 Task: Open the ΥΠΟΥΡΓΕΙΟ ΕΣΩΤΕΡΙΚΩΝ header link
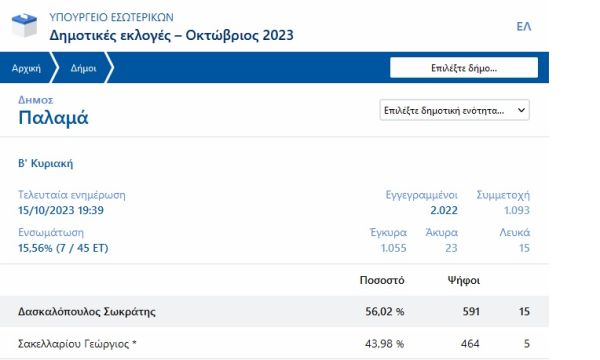111,18
